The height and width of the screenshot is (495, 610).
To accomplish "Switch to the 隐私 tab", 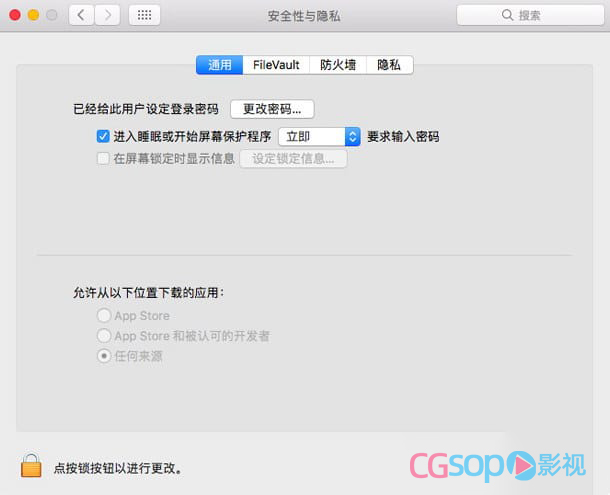I will coord(389,65).
